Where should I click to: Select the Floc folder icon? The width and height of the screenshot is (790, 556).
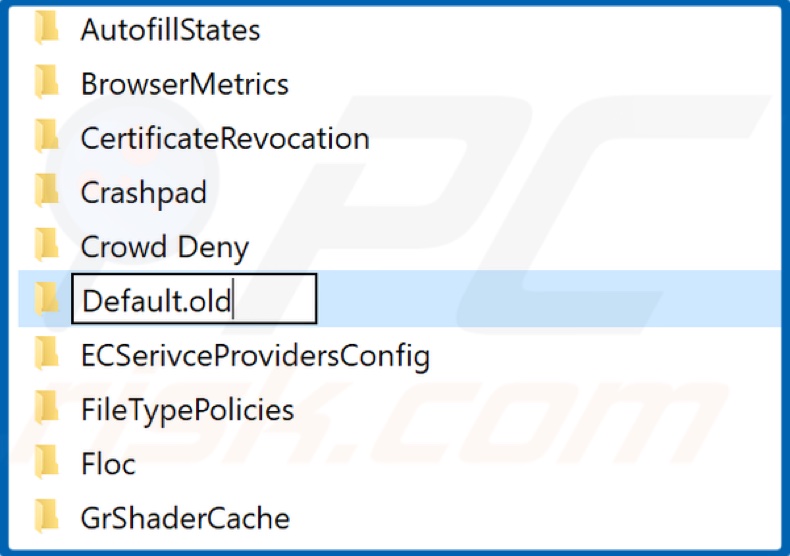pyautogui.click(x=47, y=462)
